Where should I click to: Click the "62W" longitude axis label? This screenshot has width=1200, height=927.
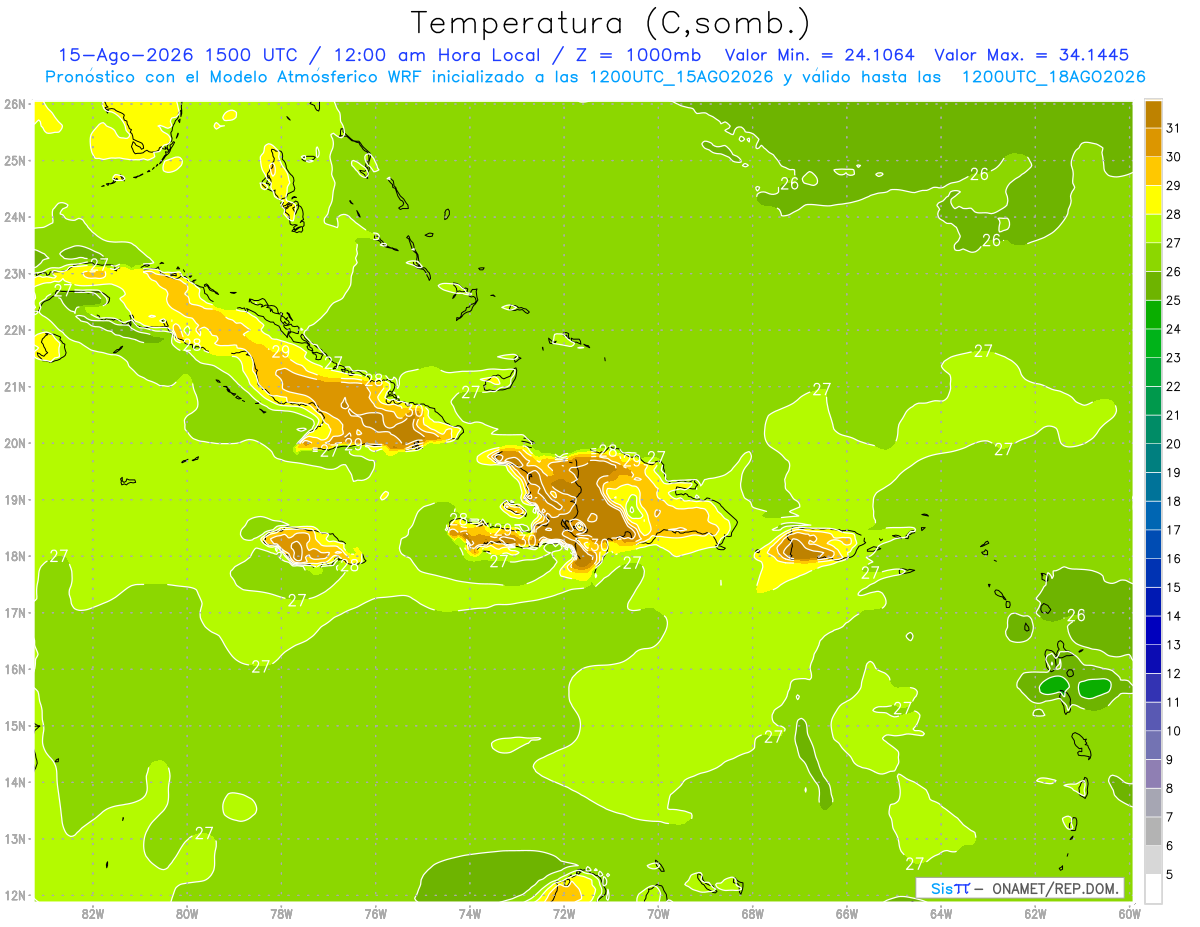click(x=1035, y=913)
